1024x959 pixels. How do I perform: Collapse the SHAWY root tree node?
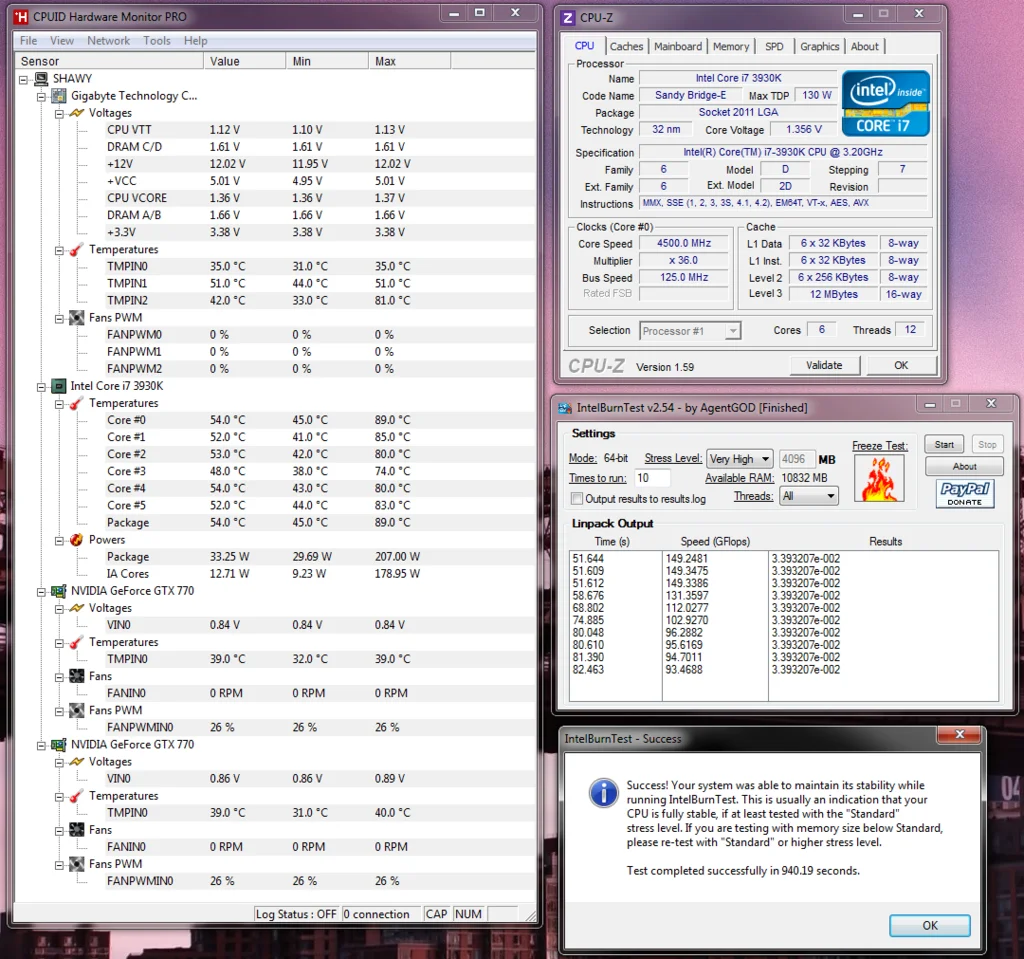point(24,80)
